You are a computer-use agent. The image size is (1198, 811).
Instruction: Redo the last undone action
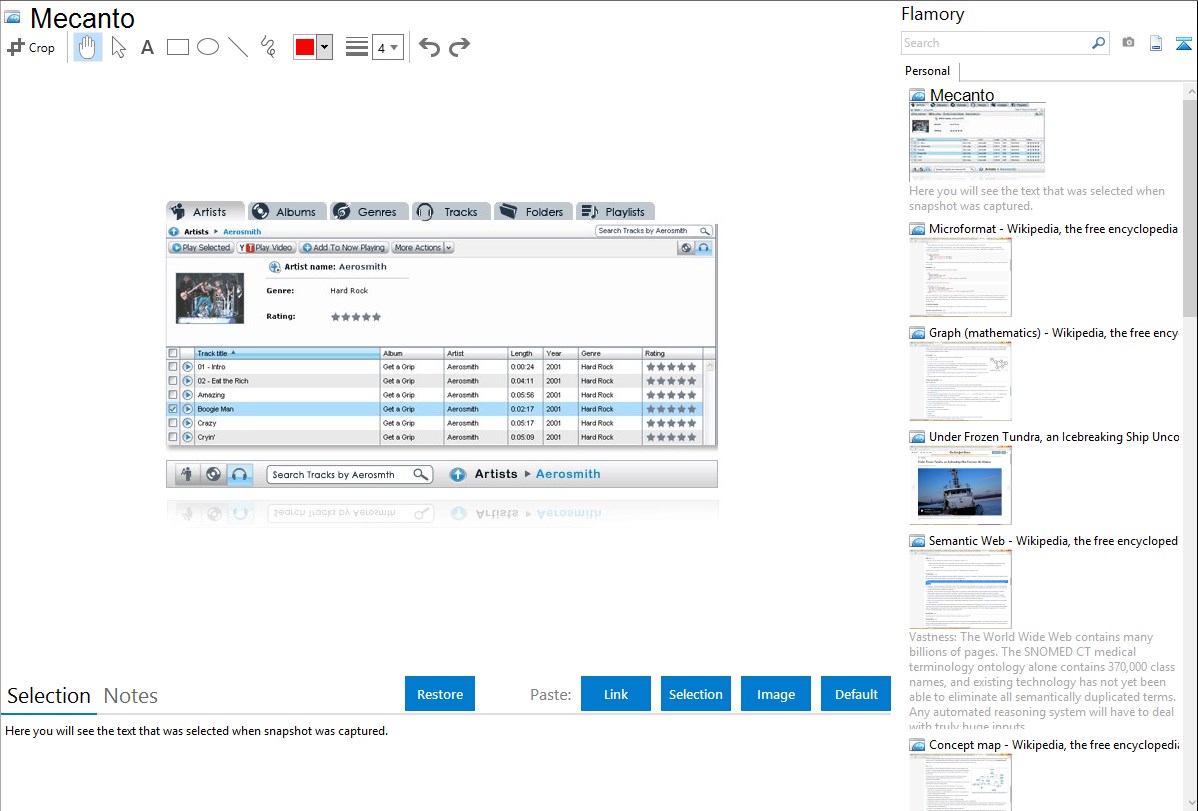459,47
